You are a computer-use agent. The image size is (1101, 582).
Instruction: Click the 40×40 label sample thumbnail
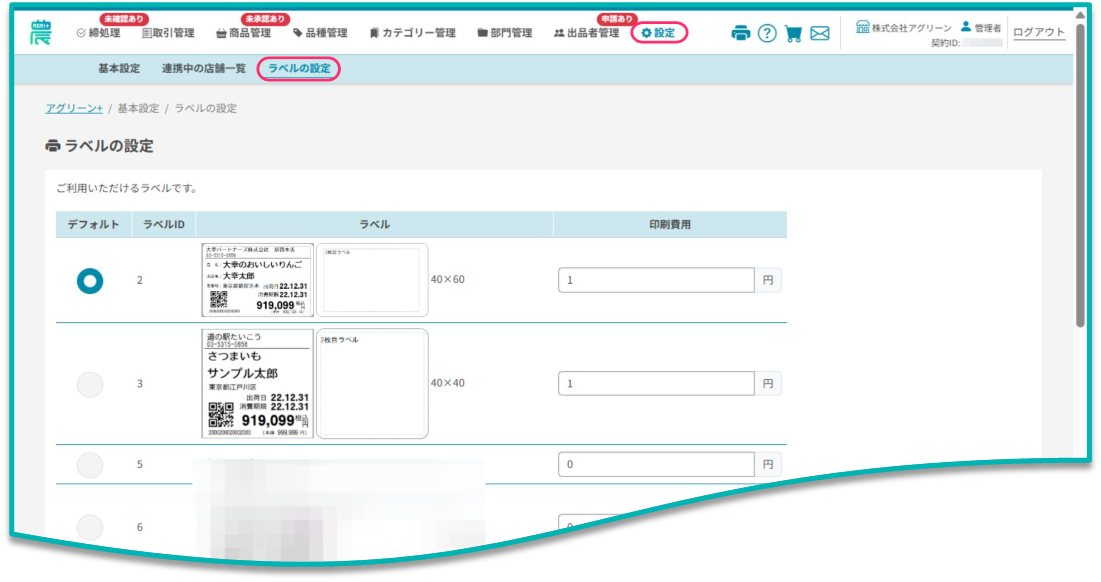pyautogui.click(x=258, y=384)
